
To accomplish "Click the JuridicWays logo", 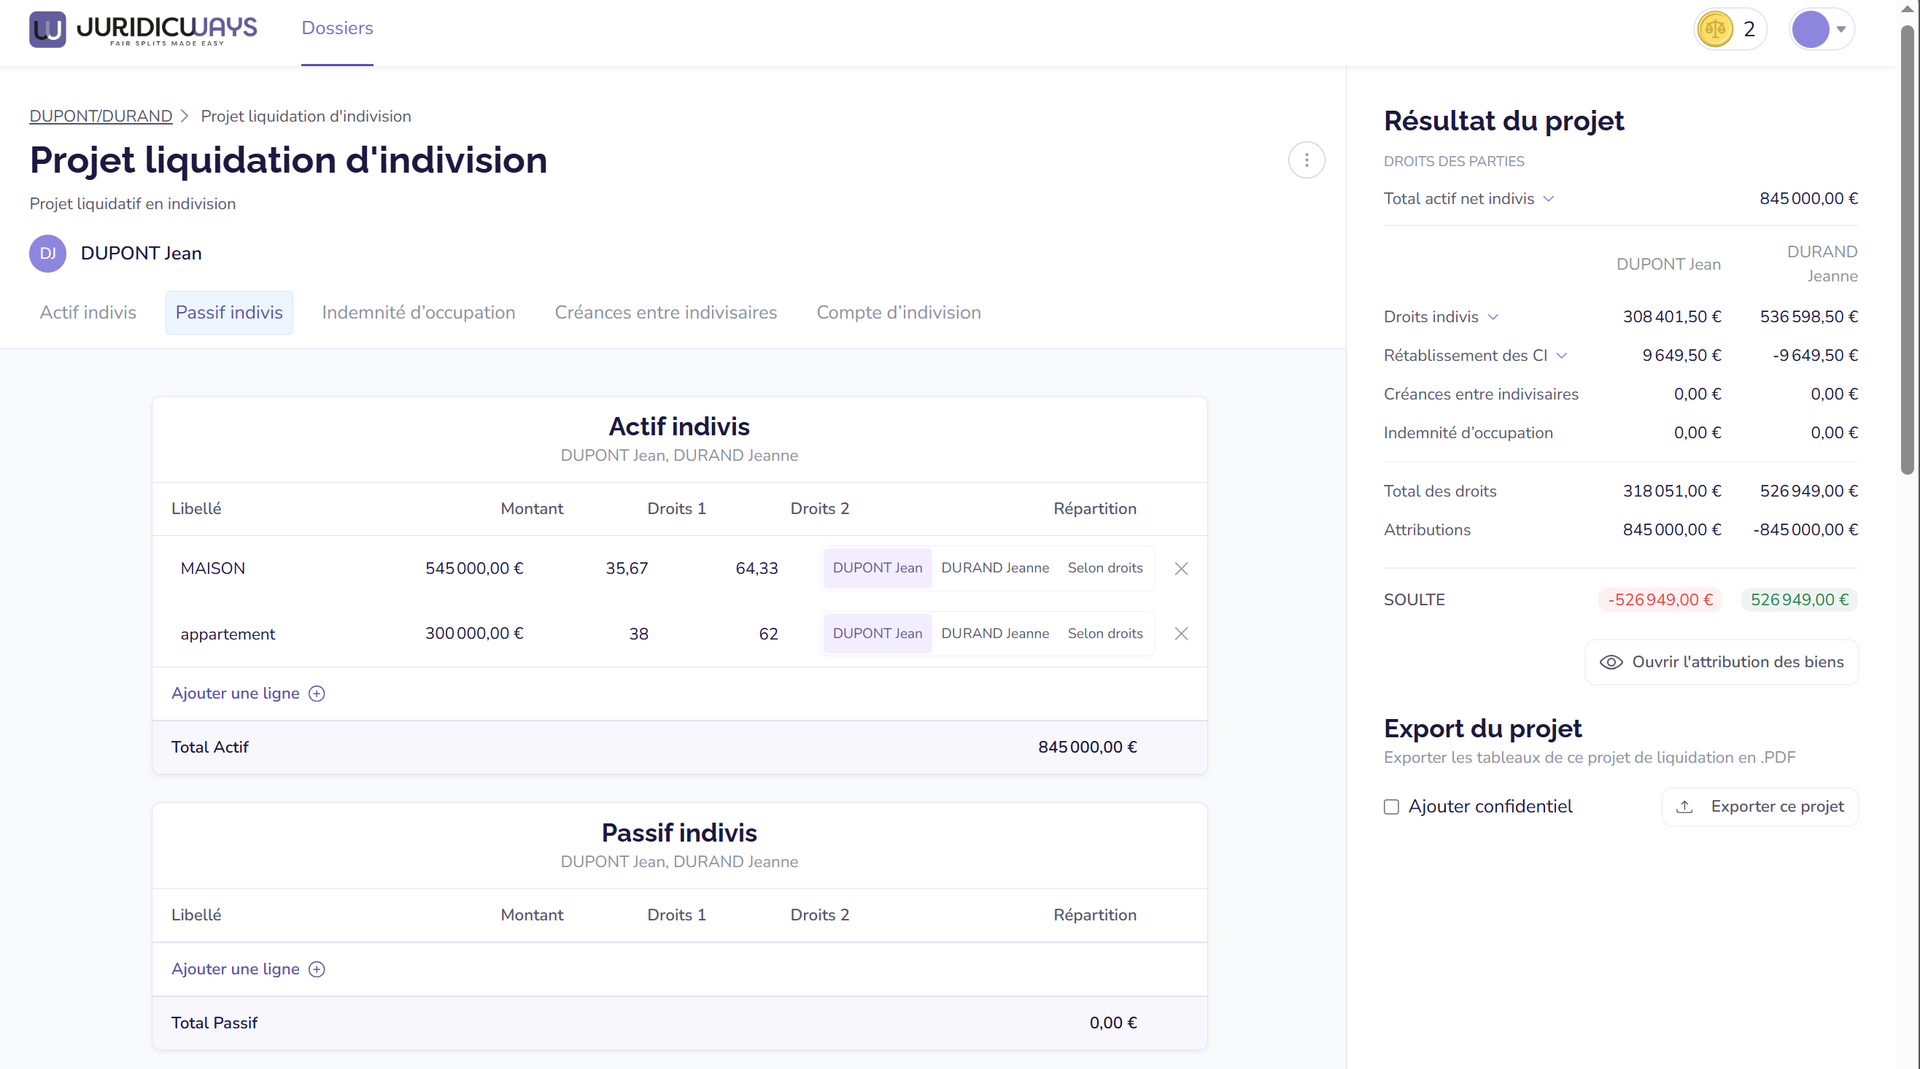I will pyautogui.click(x=143, y=29).
